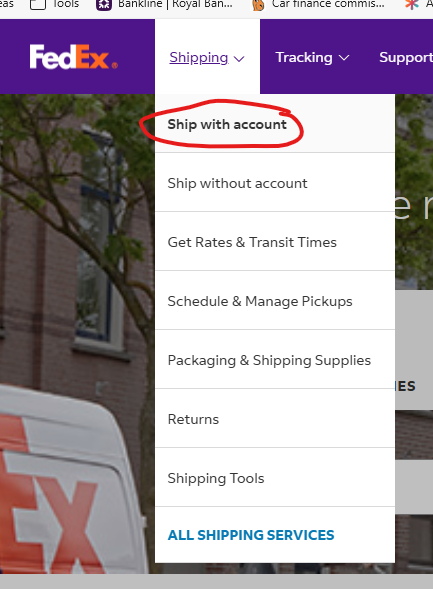Click the Car finance bookmark favicon
Image resolution: width=433 pixels, height=589 pixels.
[x=258, y=5]
